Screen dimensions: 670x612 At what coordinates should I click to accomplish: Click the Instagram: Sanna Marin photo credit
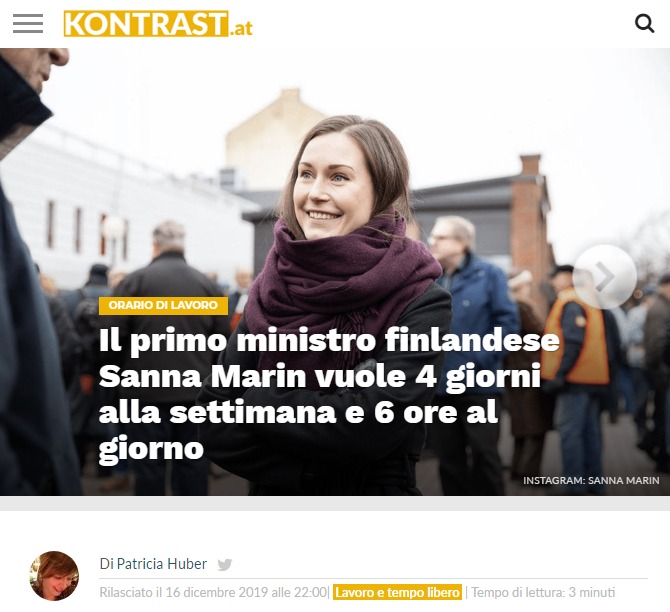[591, 480]
